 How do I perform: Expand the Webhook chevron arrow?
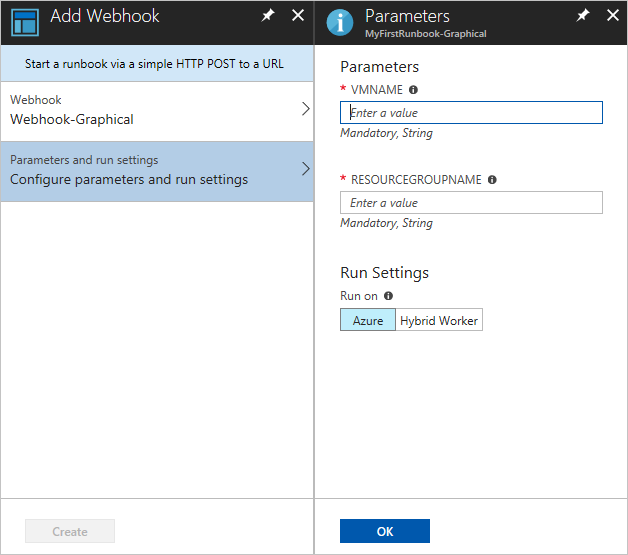(305, 109)
